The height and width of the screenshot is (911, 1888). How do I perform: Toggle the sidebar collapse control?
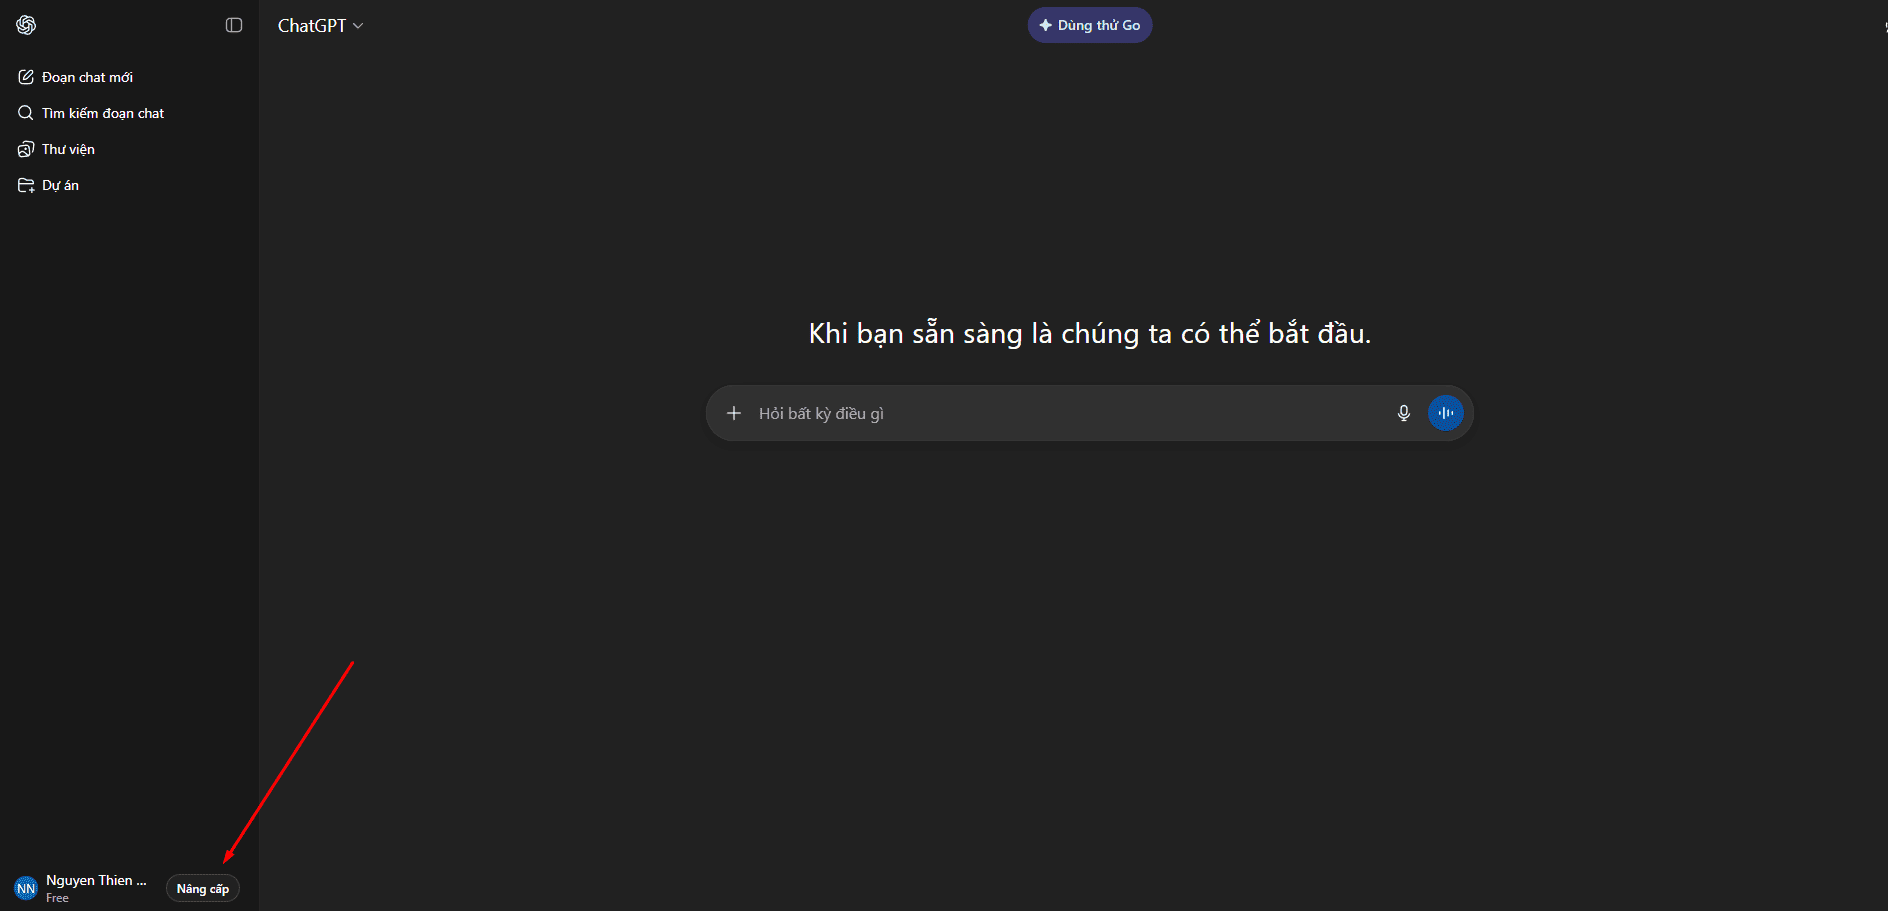234,24
